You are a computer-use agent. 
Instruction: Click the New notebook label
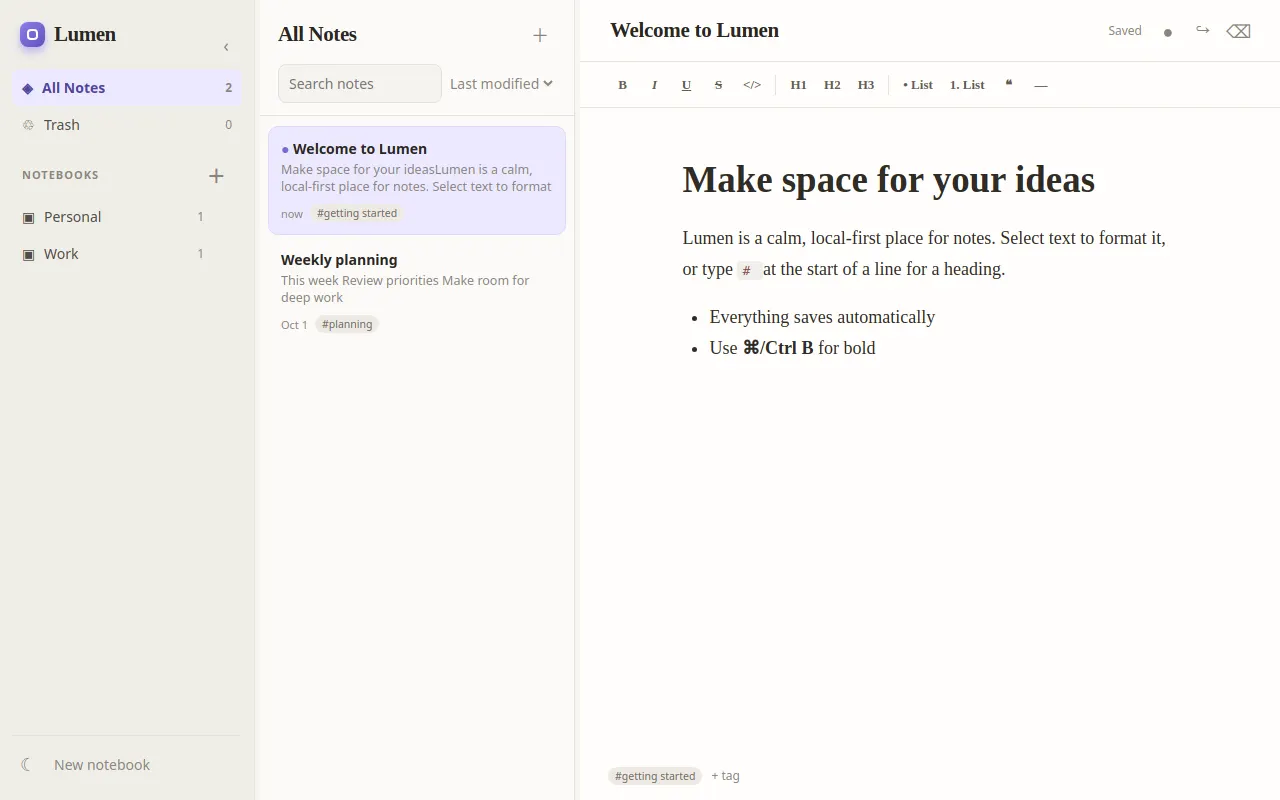coord(102,765)
